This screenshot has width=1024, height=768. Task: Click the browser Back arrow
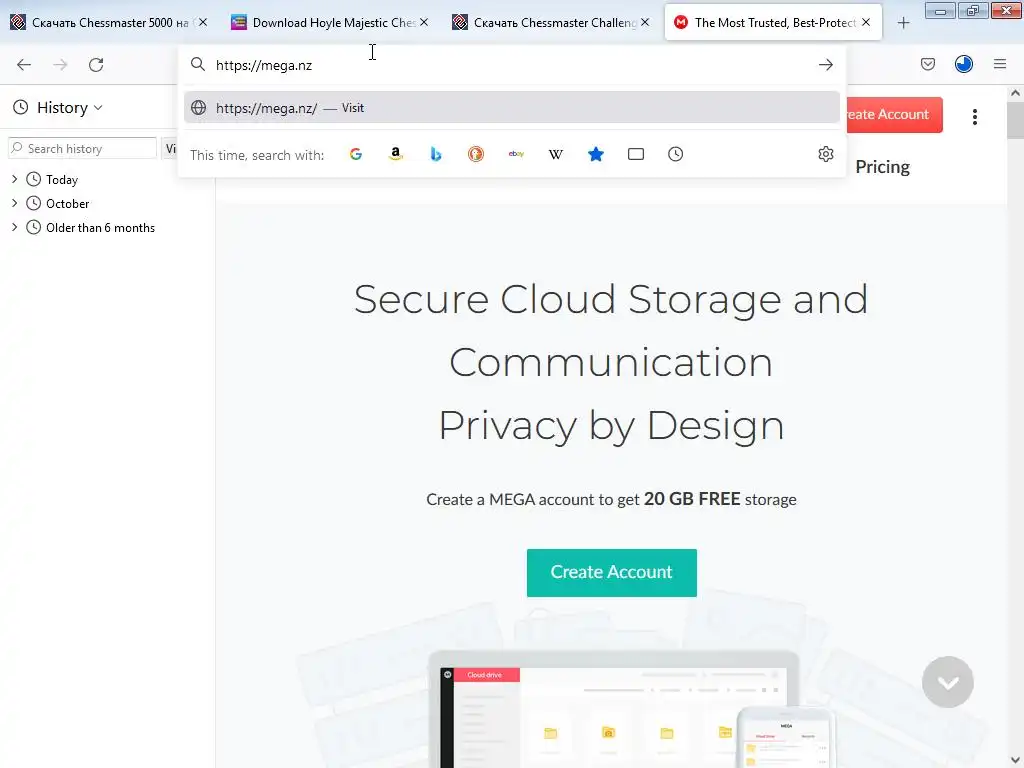24,65
